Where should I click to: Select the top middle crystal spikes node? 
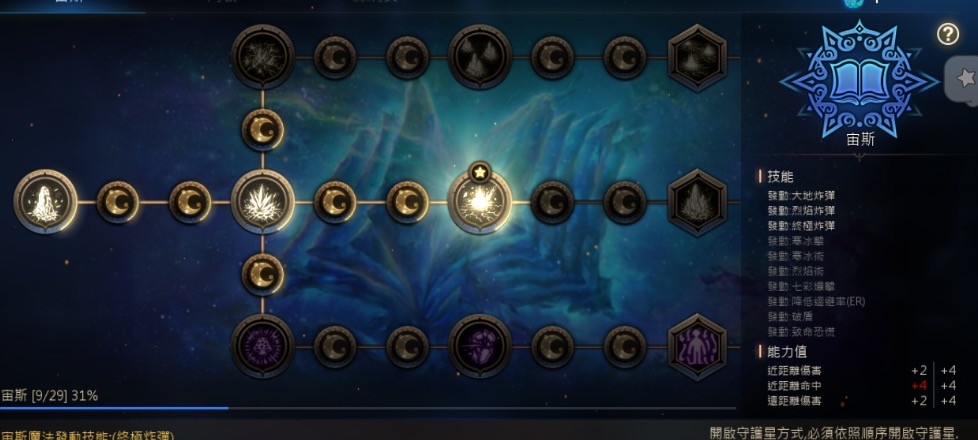pyautogui.click(x=480, y=57)
